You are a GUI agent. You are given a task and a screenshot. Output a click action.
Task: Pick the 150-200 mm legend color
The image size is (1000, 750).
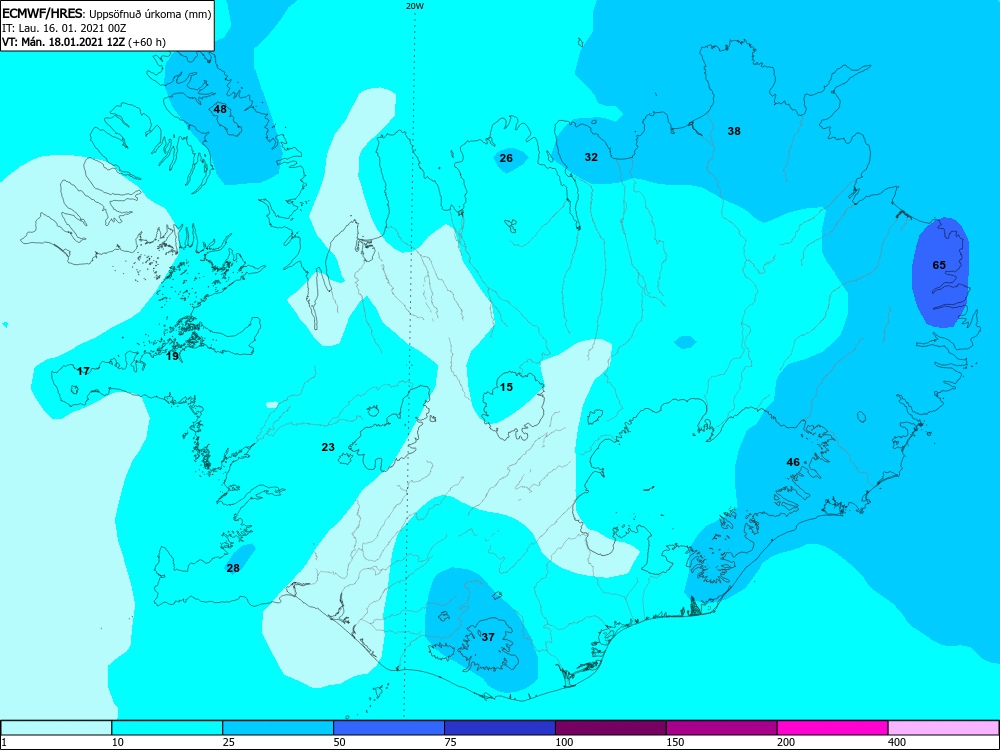click(722, 728)
